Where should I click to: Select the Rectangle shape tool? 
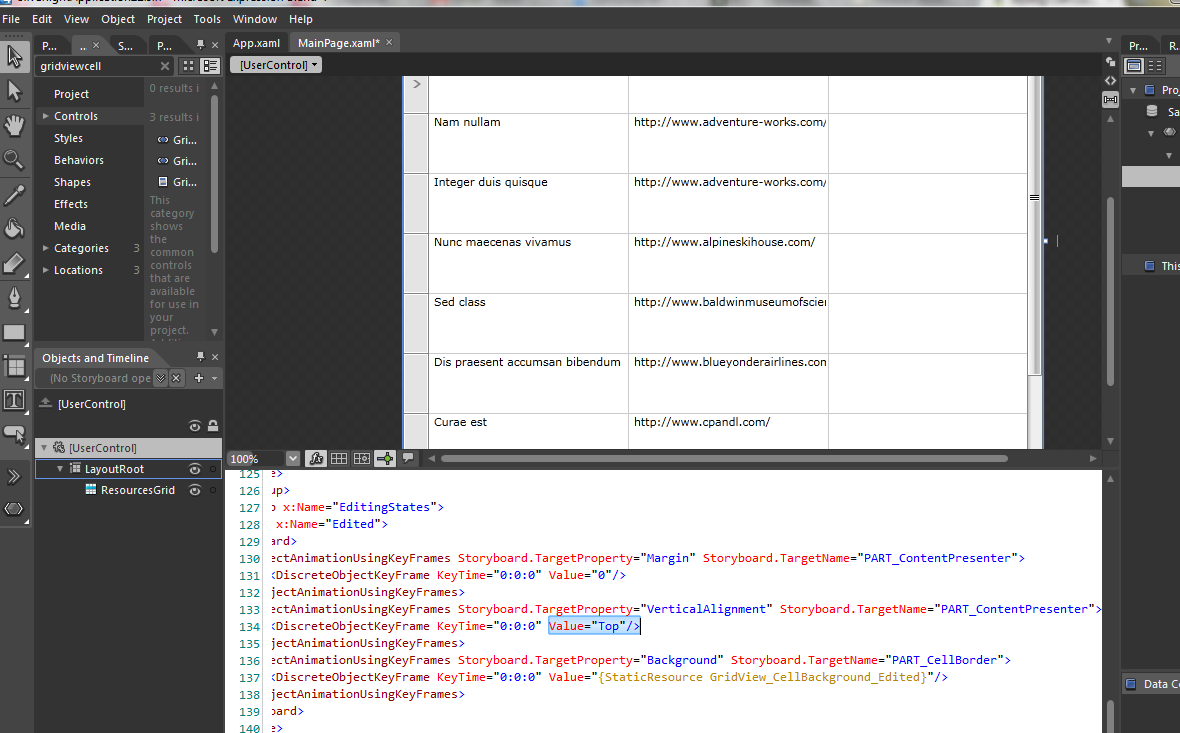[x=14, y=333]
